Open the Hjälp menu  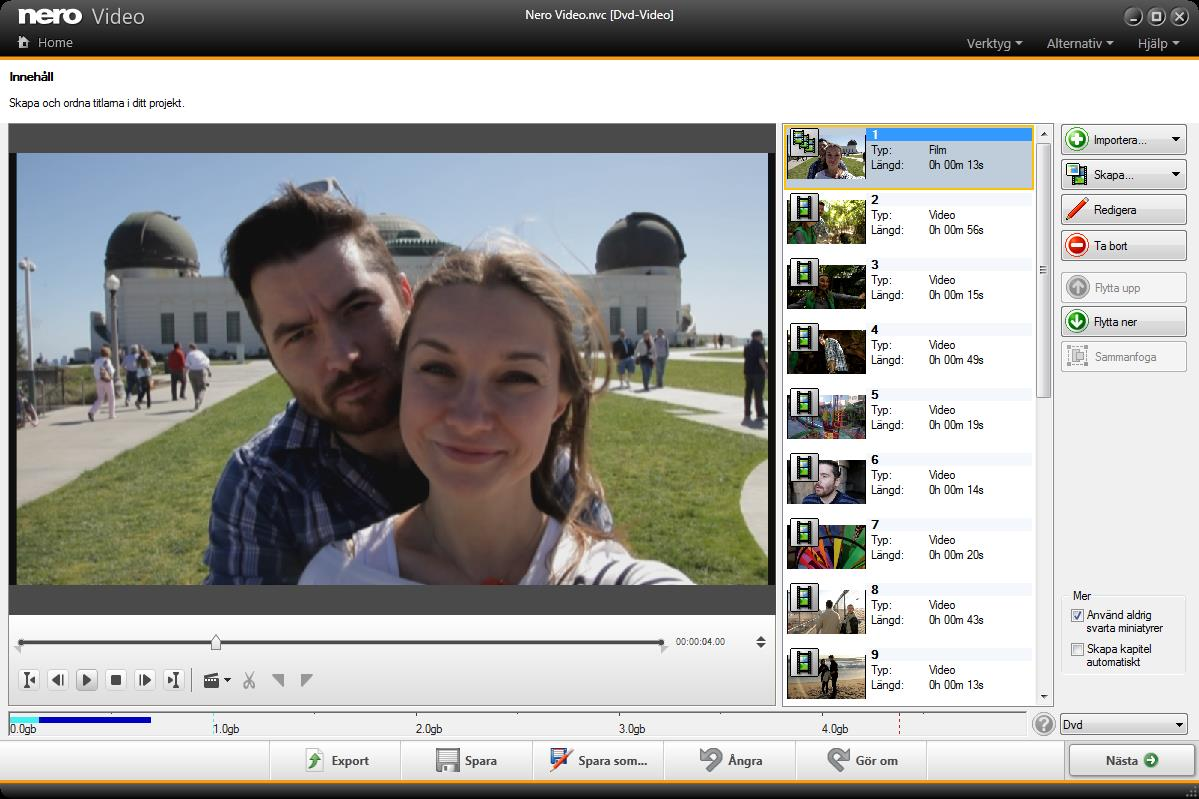click(x=1158, y=44)
